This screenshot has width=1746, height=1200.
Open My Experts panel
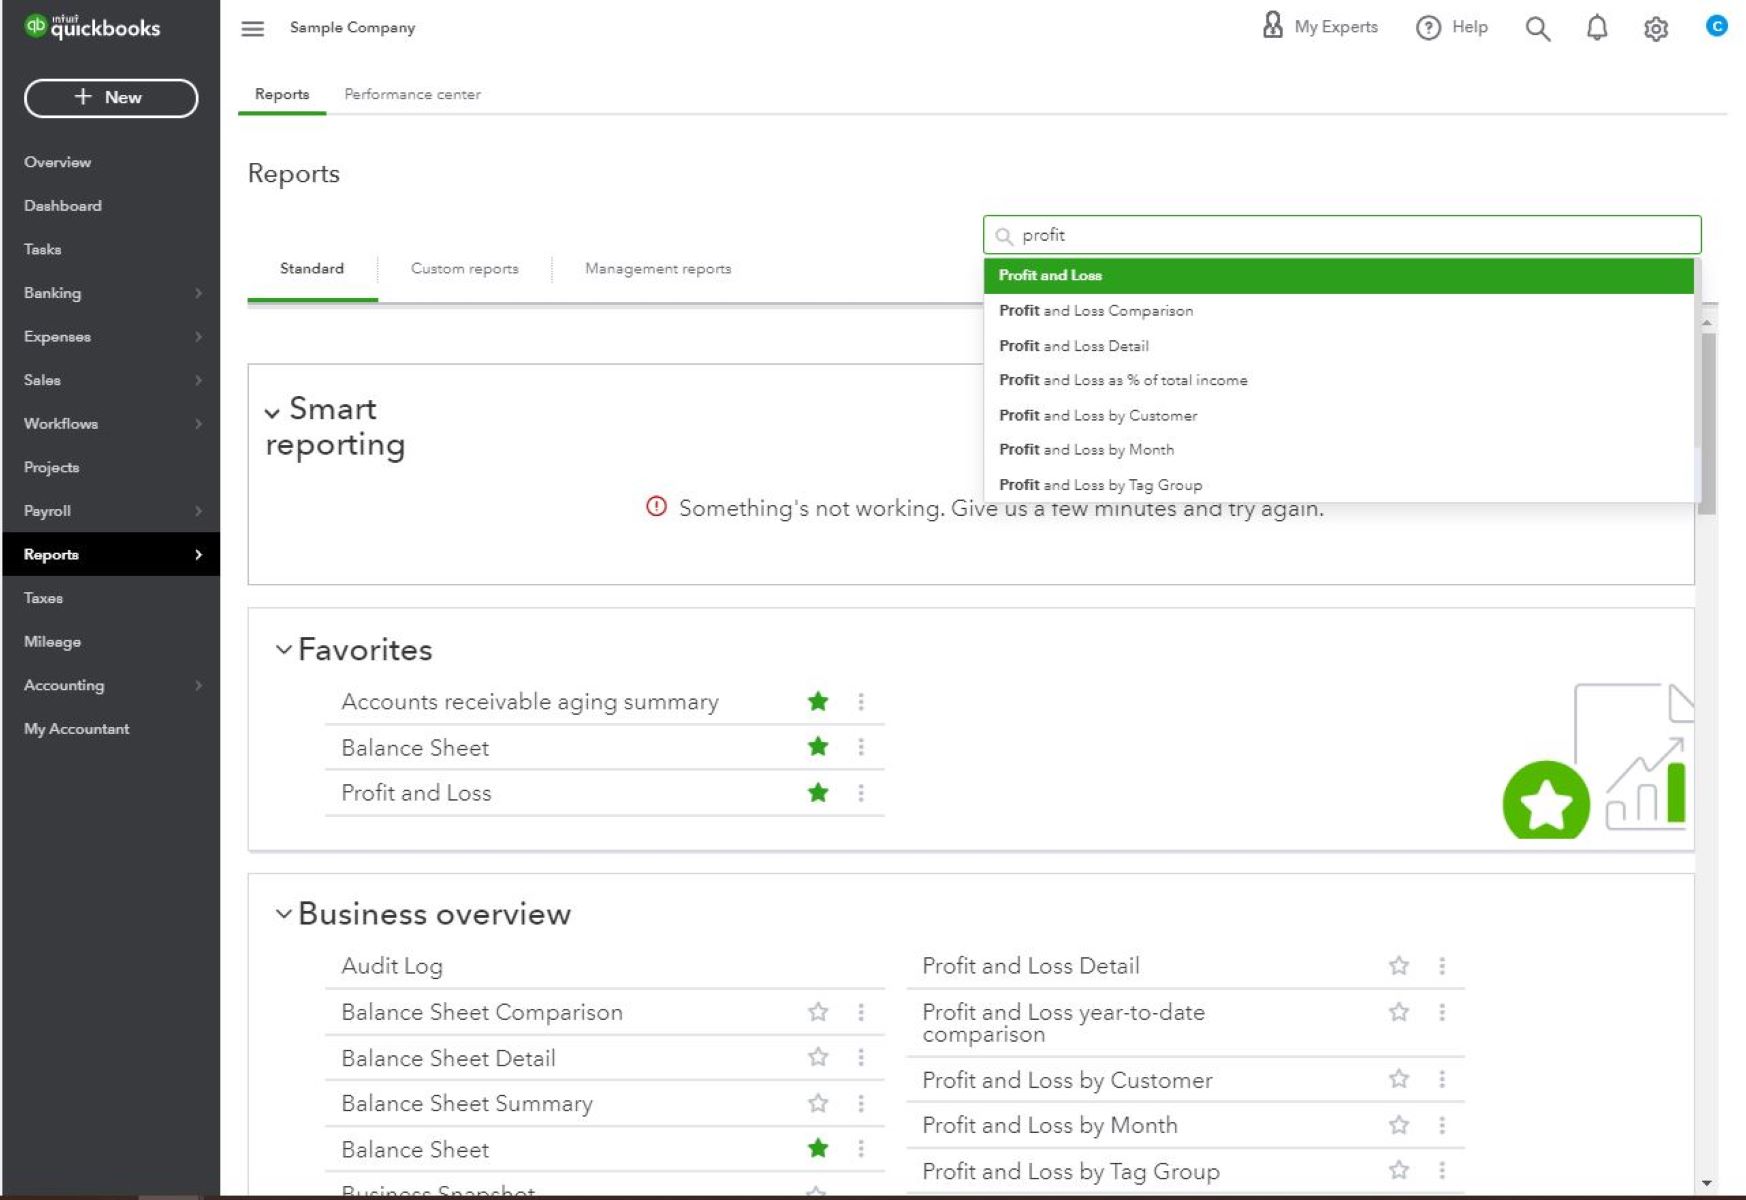coord(1318,27)
